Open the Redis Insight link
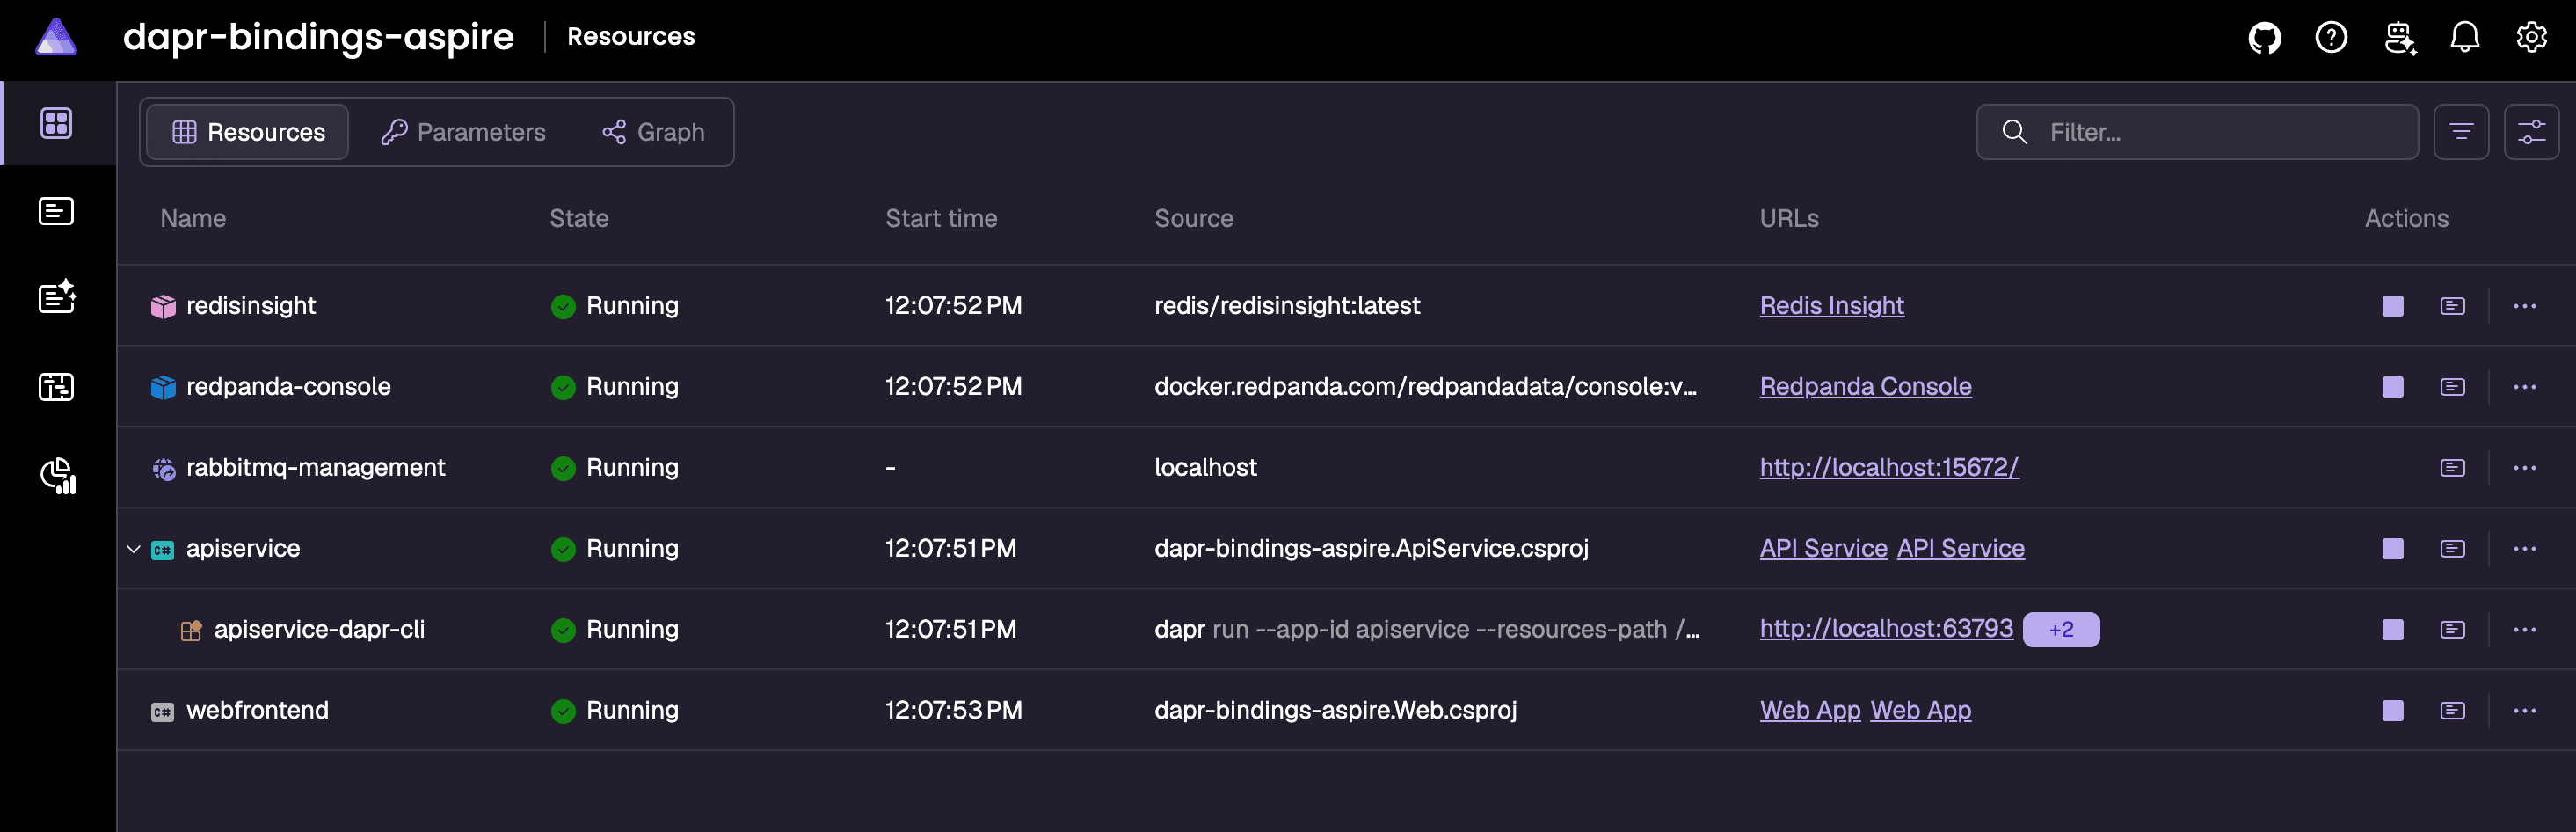Viewport: 2576px width, 832px height. (1832, 306)
